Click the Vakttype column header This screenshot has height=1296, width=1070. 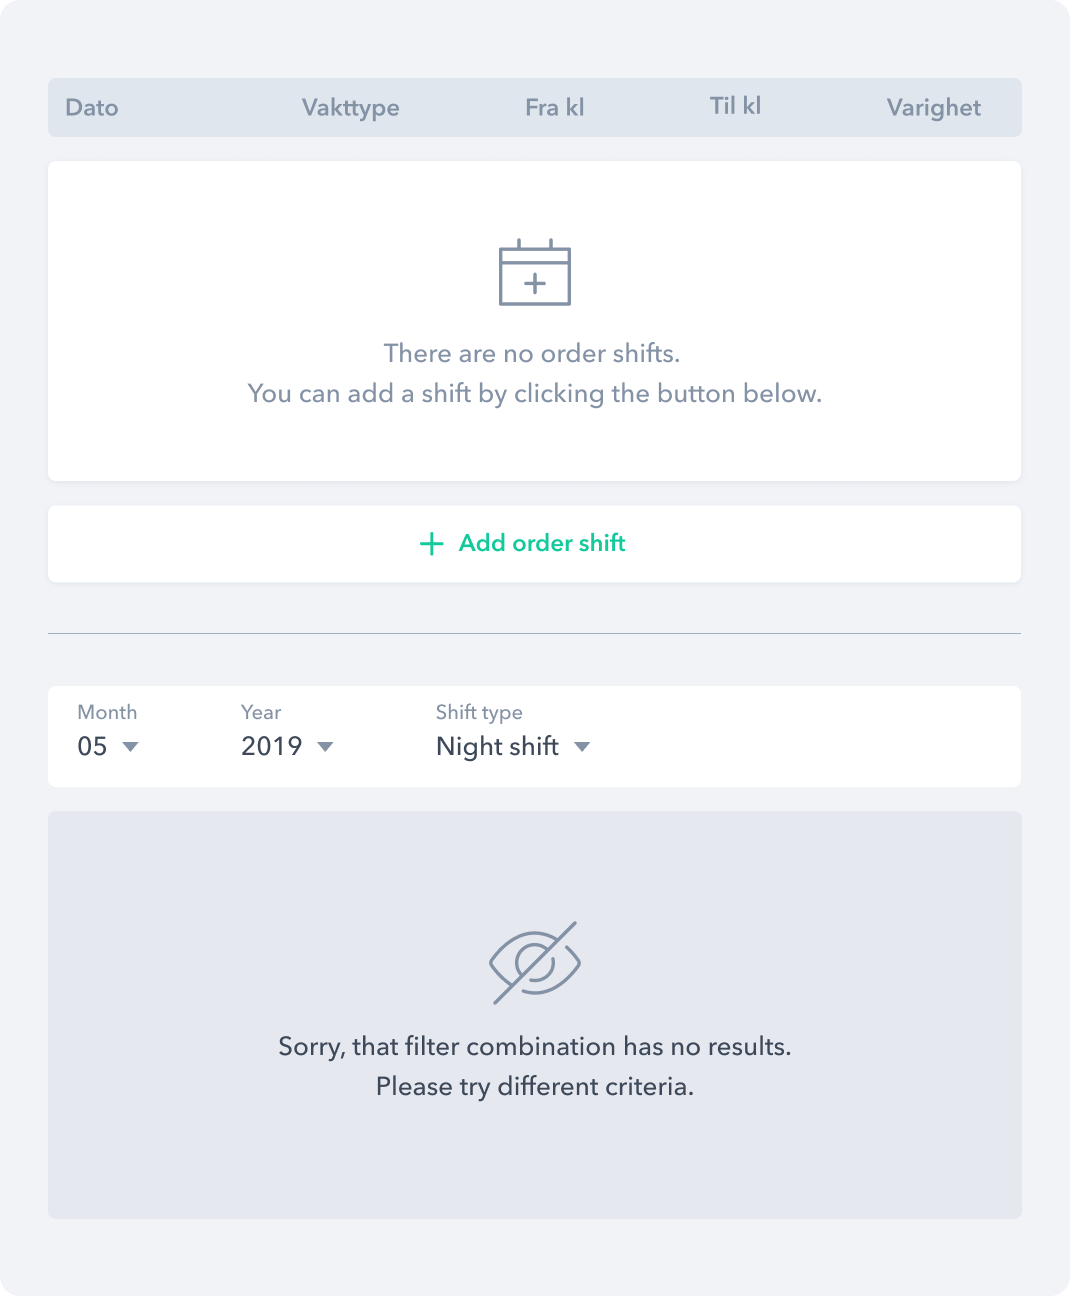(x=350, y=108)
